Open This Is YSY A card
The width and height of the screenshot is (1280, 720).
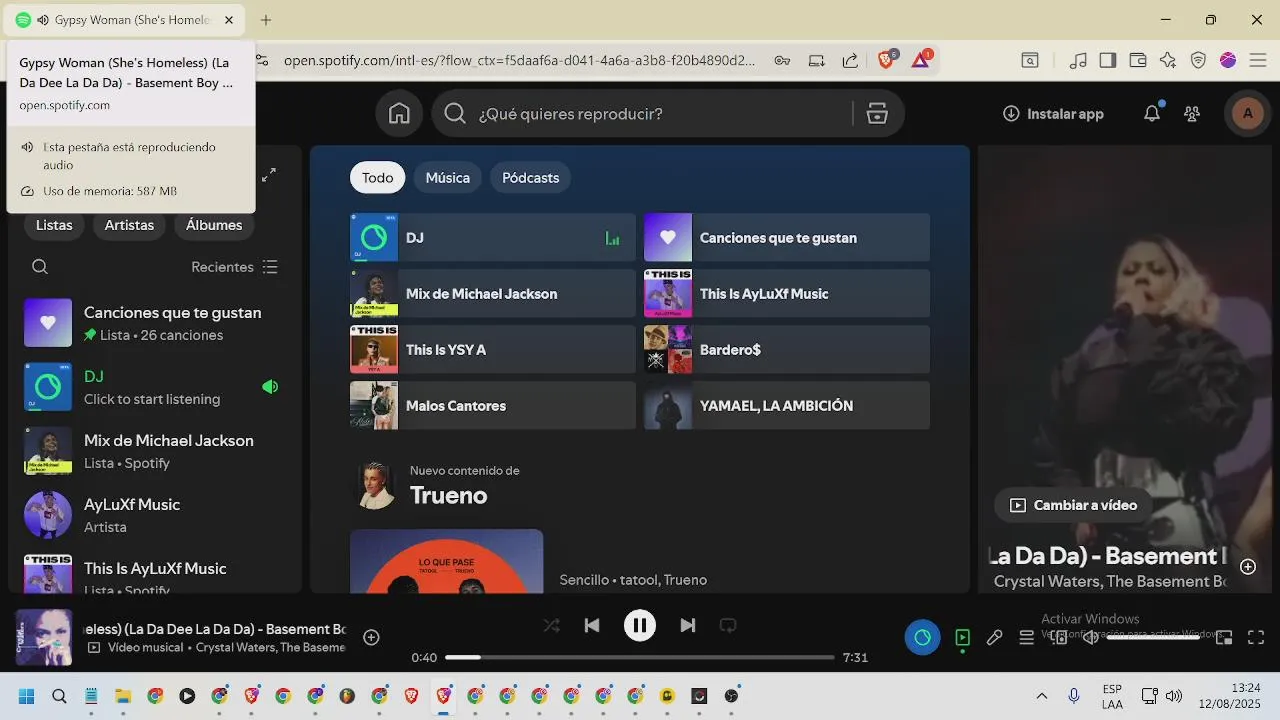point(493,350)
